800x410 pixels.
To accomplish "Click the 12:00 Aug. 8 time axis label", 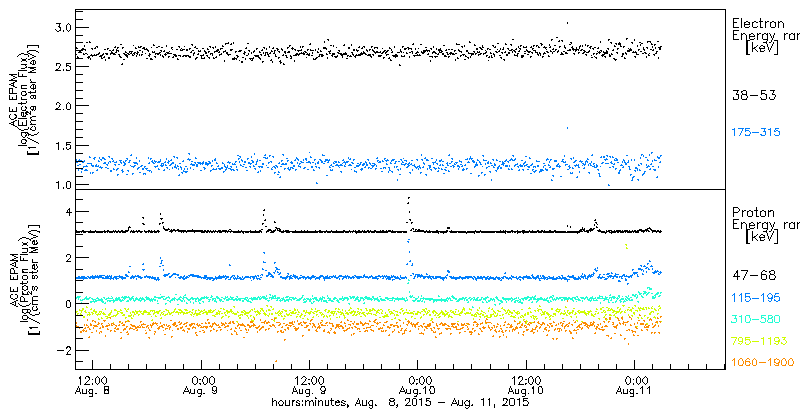I will pyautogui.click(x=93, y=386).
